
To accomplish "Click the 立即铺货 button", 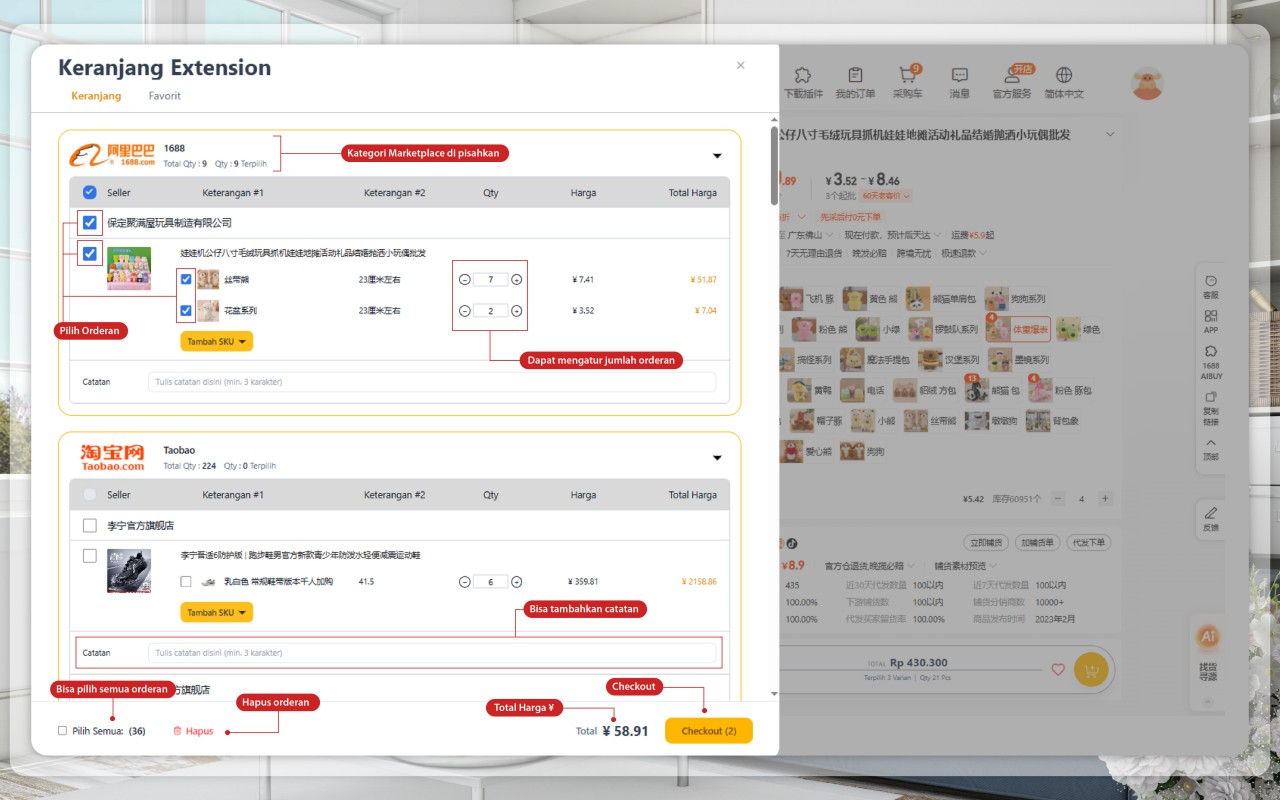I will (x=986, y=543).
